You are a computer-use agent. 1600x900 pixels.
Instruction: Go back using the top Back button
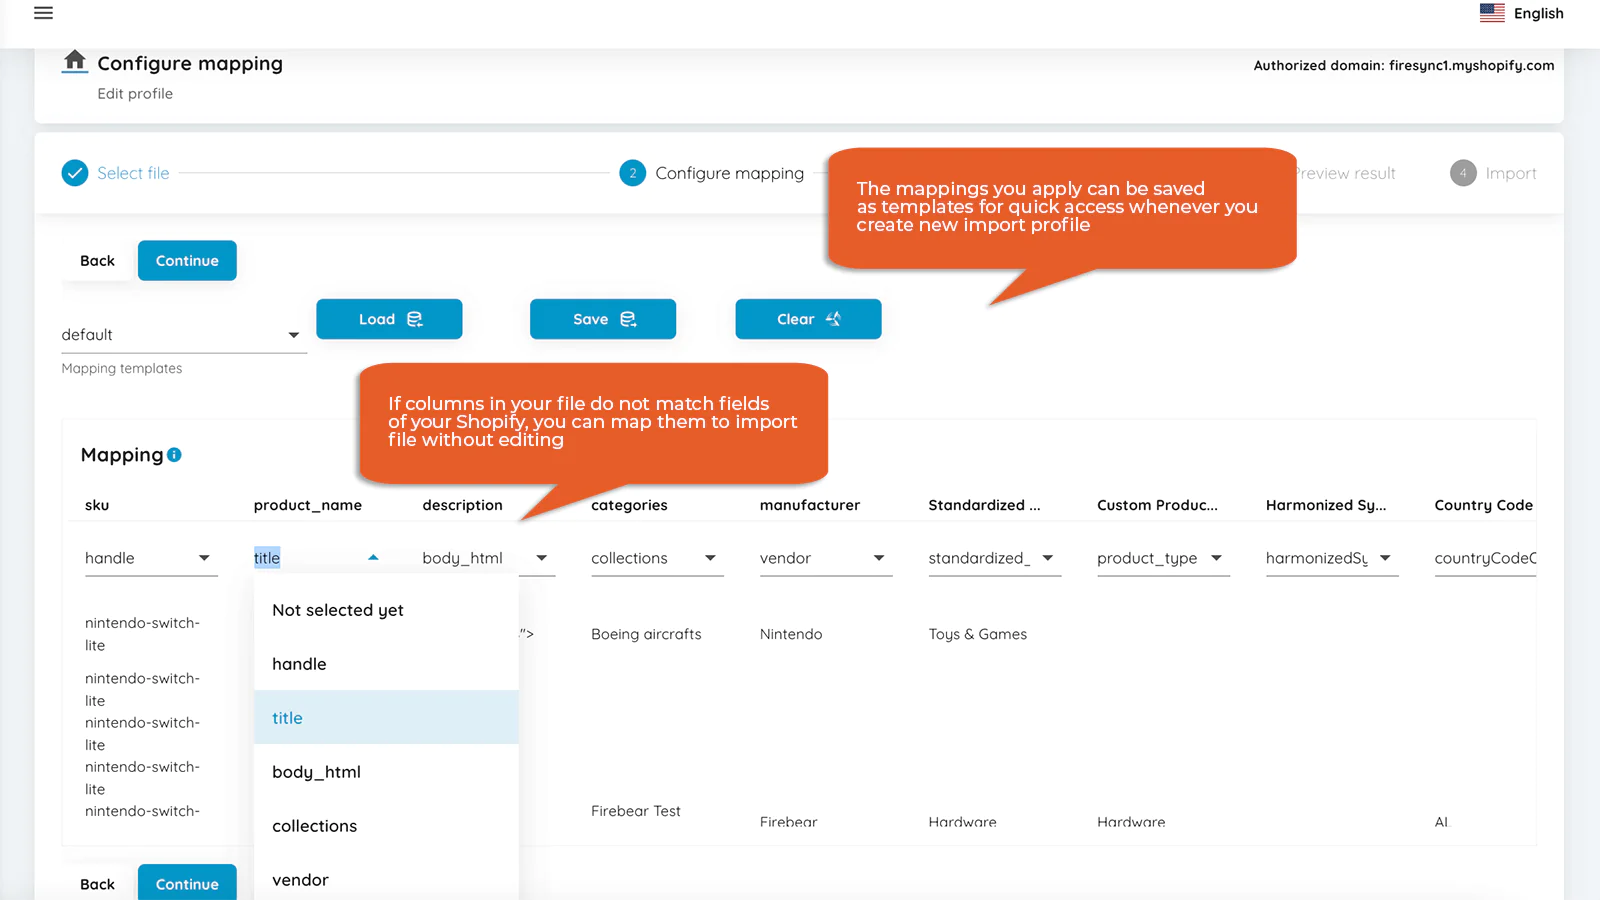point(97,261)
